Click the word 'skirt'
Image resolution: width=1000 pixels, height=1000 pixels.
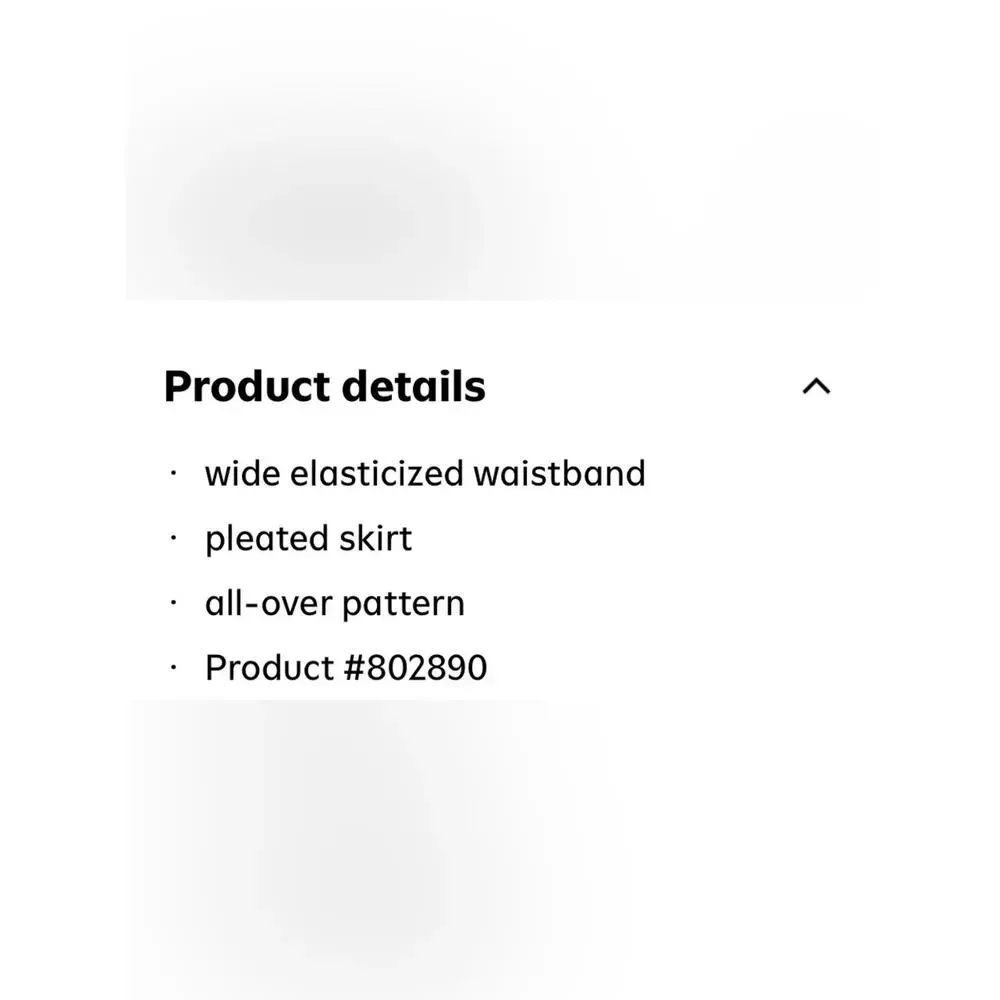click(376, 538)
